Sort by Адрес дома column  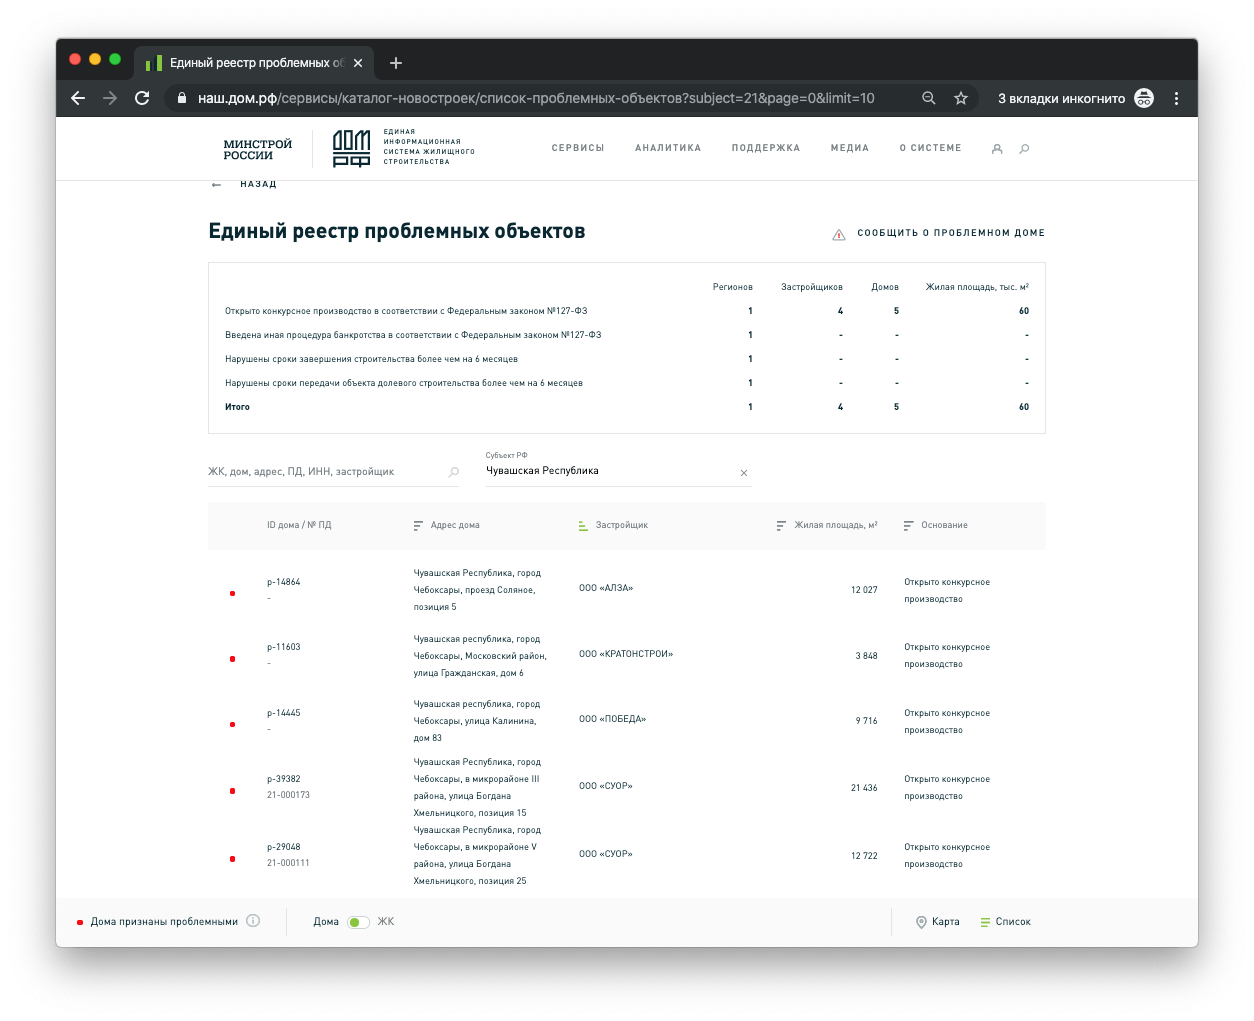[446, 525]
